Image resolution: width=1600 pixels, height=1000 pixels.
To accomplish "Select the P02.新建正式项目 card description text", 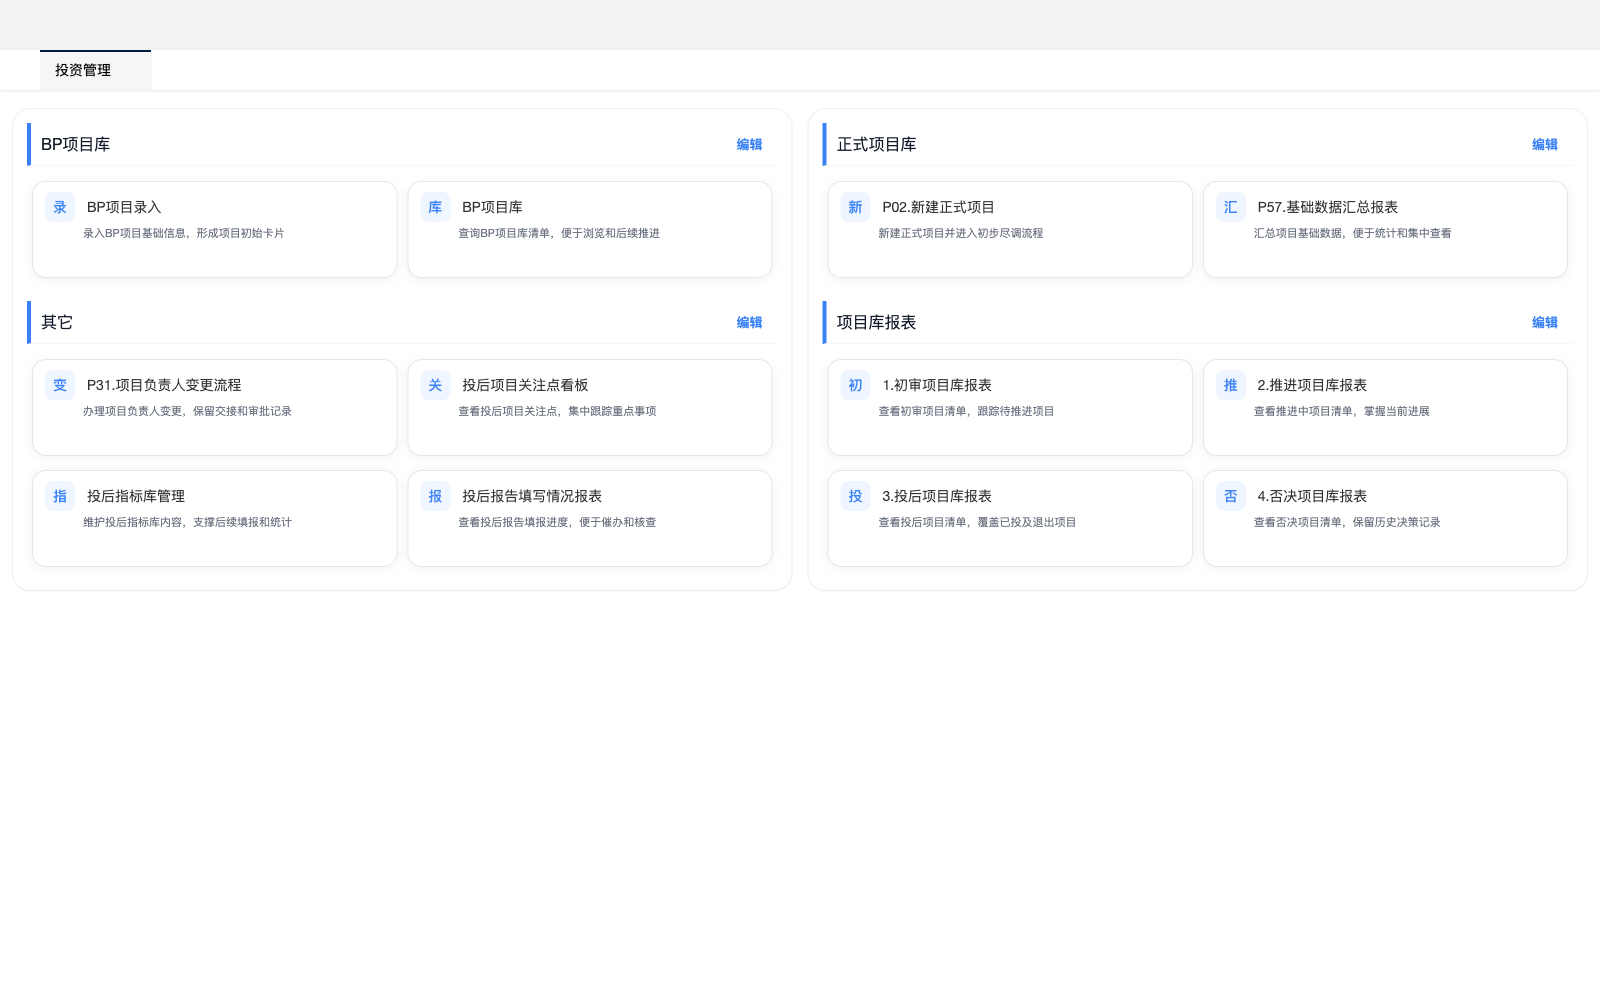I will 960,233.
